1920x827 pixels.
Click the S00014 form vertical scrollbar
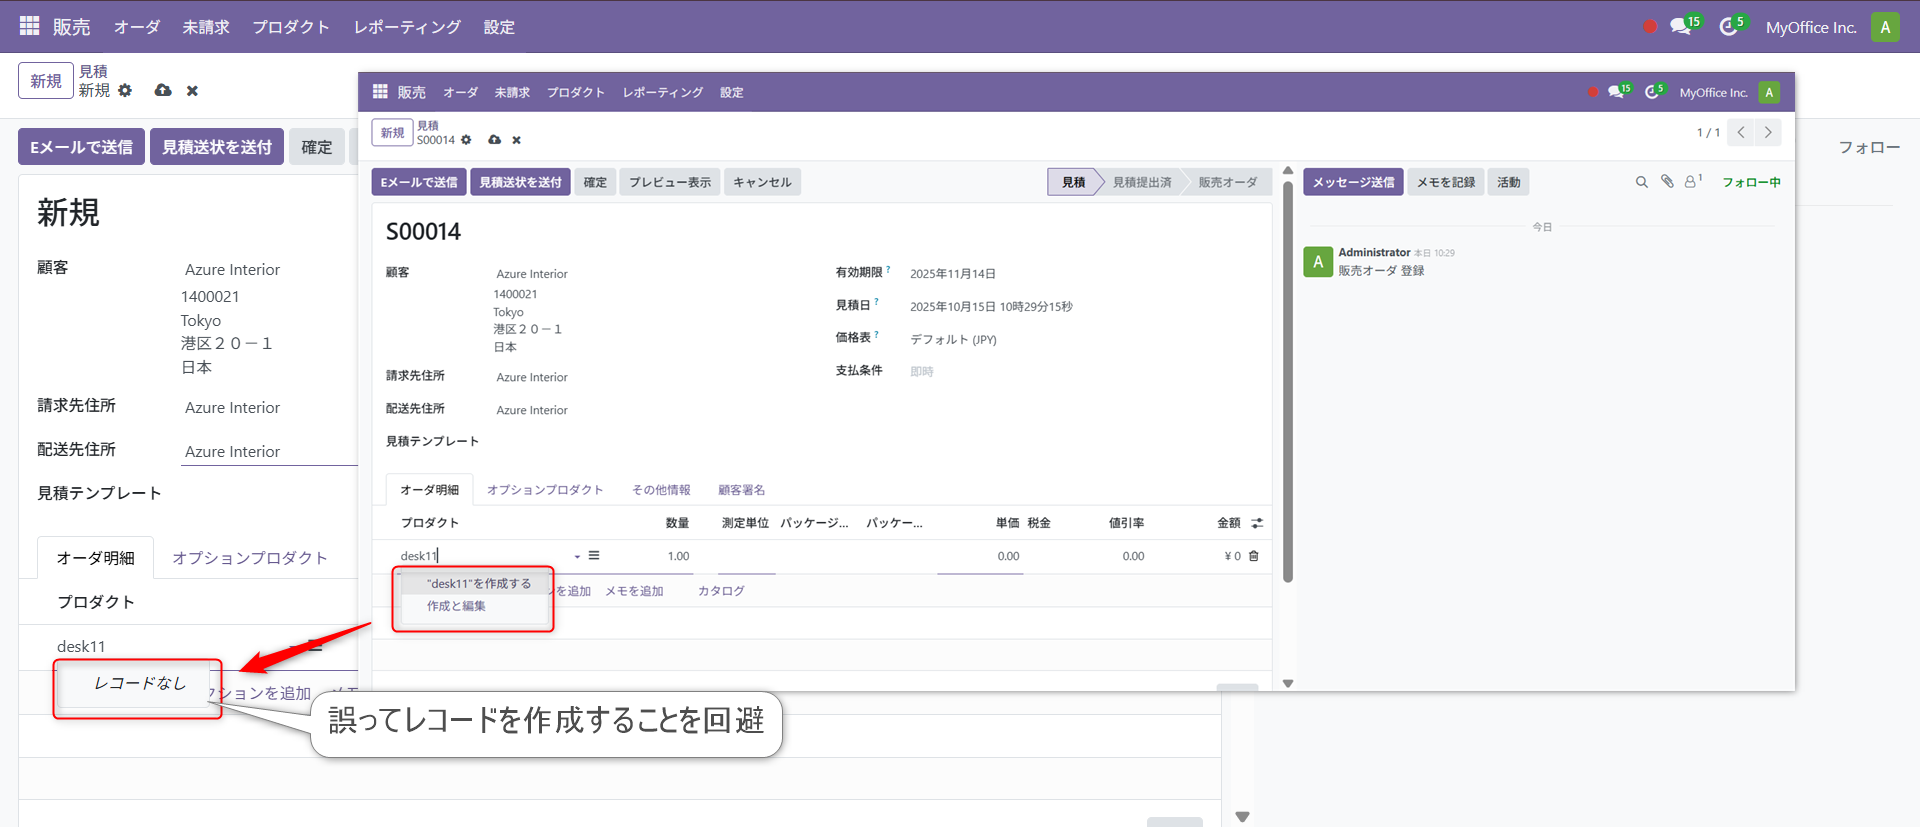coord(1288,380)
